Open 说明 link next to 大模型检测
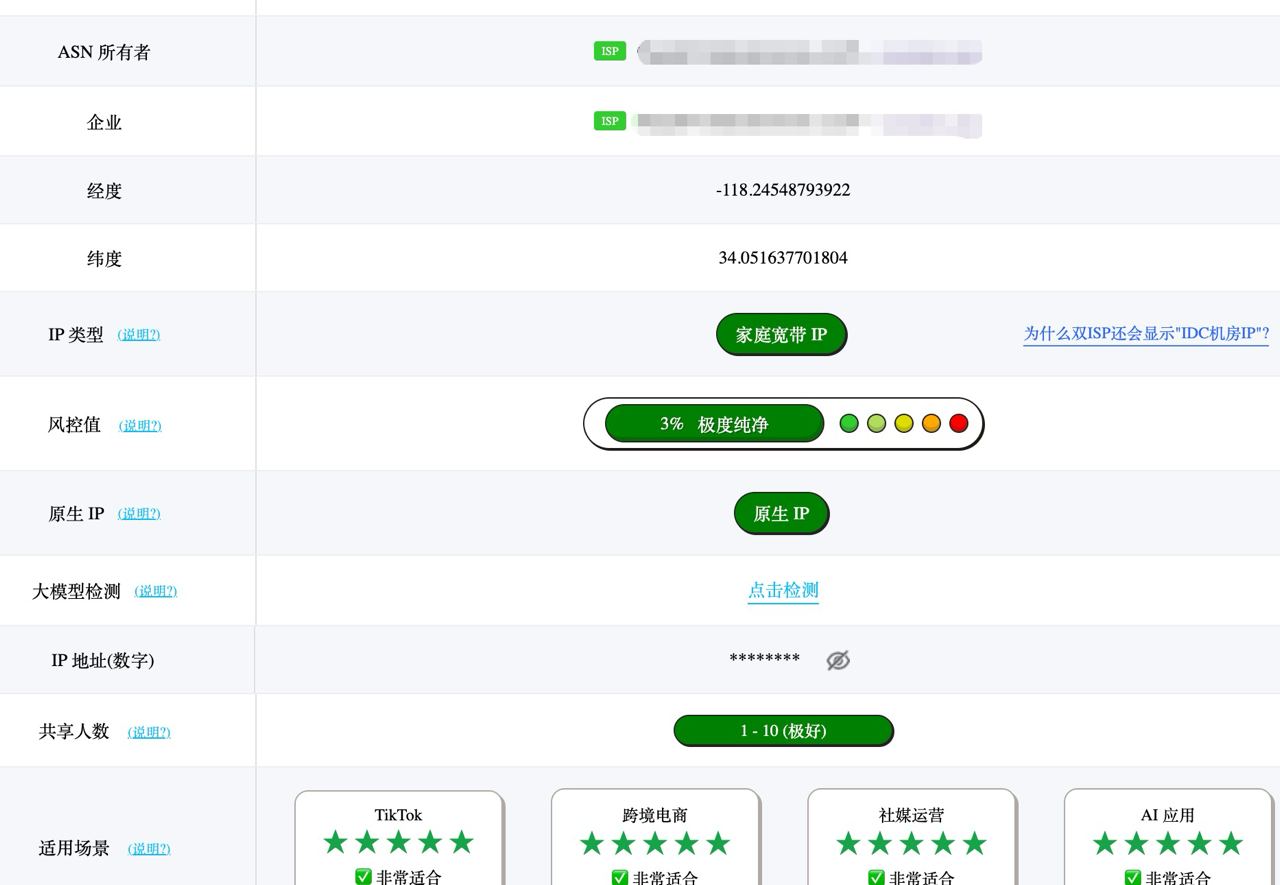Image resolution: width=1280 pixels, height=885 pixels. (156, 592)
